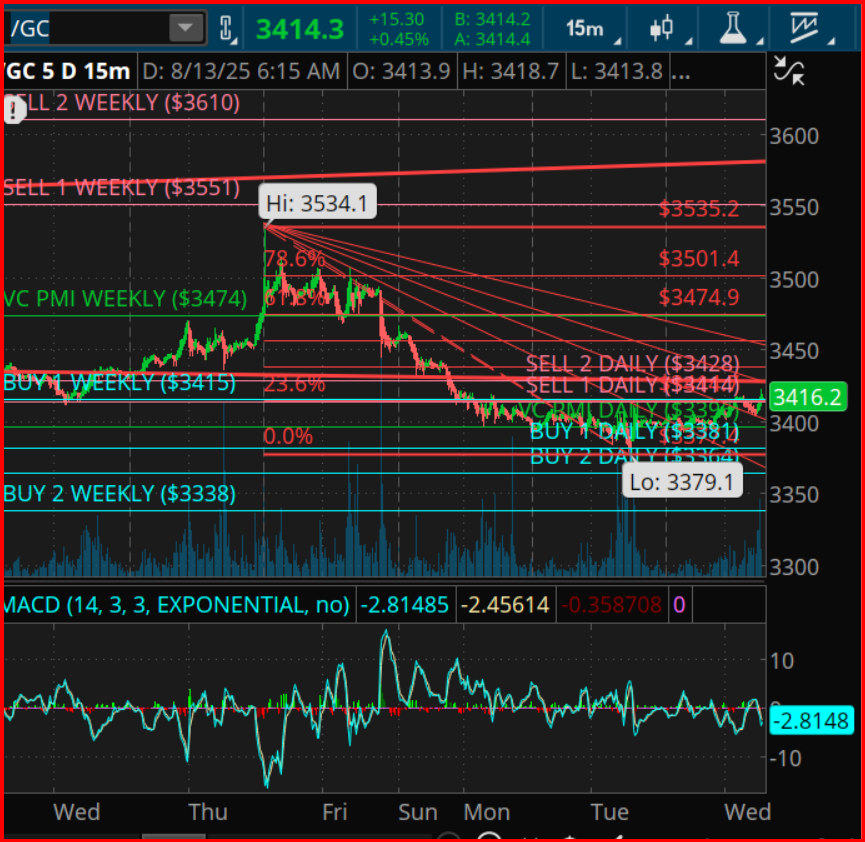Image resolution: width=865 pixels, height=842 pixels.
Task: Click the $3501.4 Fibonacci price label
Action: click(698, 258)
